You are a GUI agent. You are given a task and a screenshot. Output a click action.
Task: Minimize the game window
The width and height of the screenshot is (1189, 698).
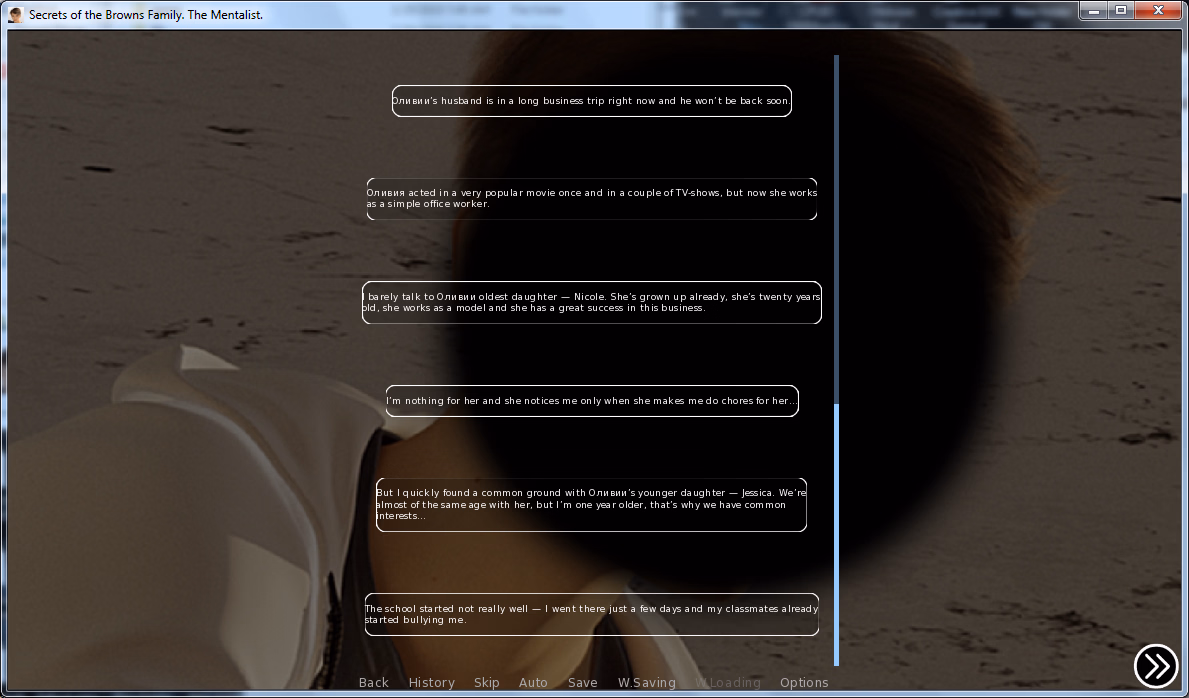tap(1093, 11)
